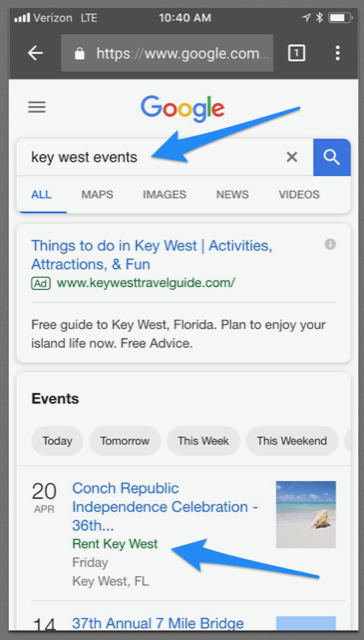This screenshot has width=364, height=640.
Task: Clear the search query with X
Action: (292, 157)
